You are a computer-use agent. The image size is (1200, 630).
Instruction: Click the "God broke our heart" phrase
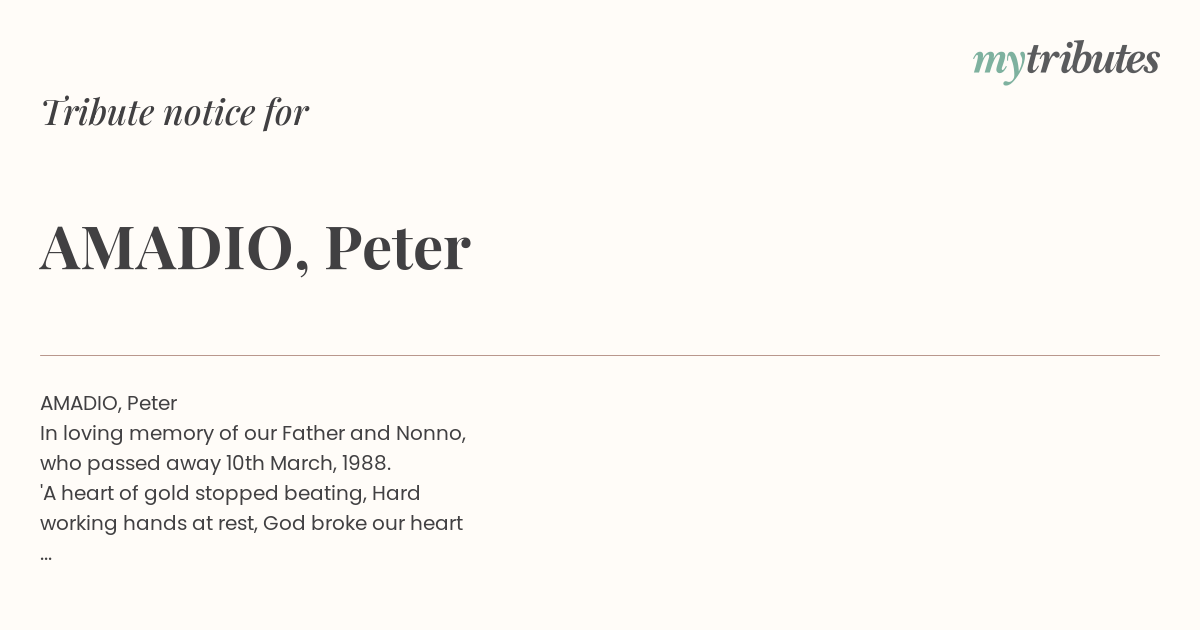(x=363, y=523)
